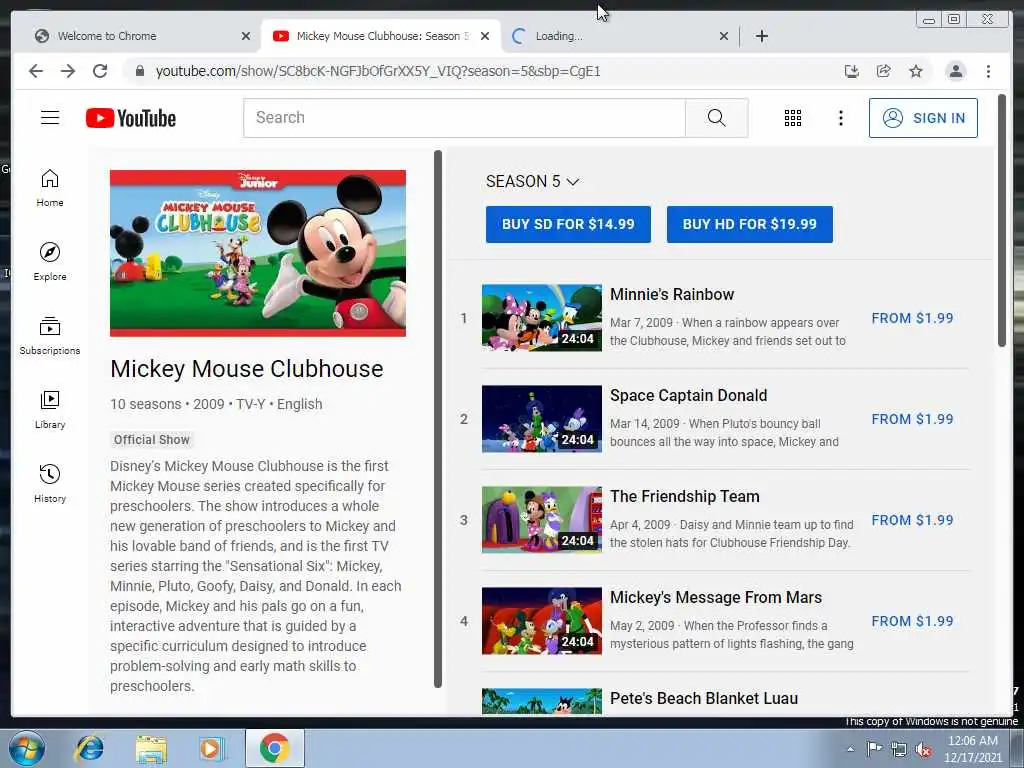Click the SIGN IN button
The image size is (1024, 768).
[x=923, y=118]
